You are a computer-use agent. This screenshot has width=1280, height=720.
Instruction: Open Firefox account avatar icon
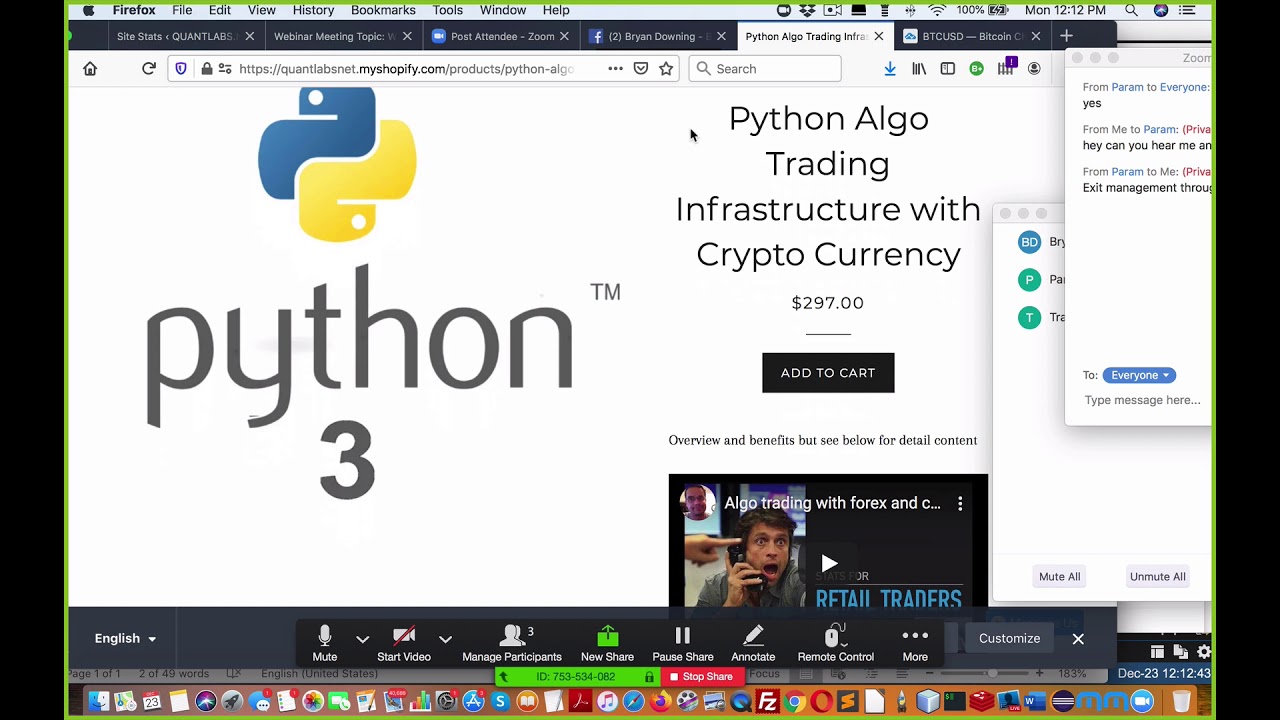(x=1034, y=69)
